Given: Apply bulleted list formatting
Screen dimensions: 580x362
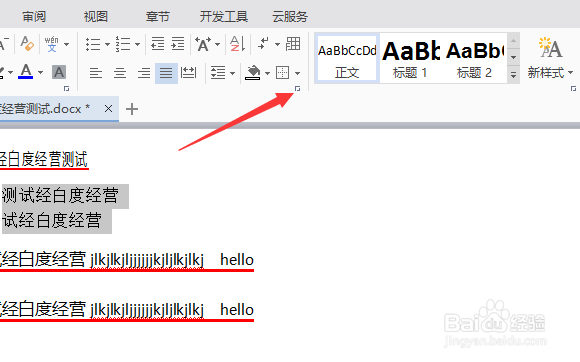Looking at the screenshot, I should pos(93,44).
